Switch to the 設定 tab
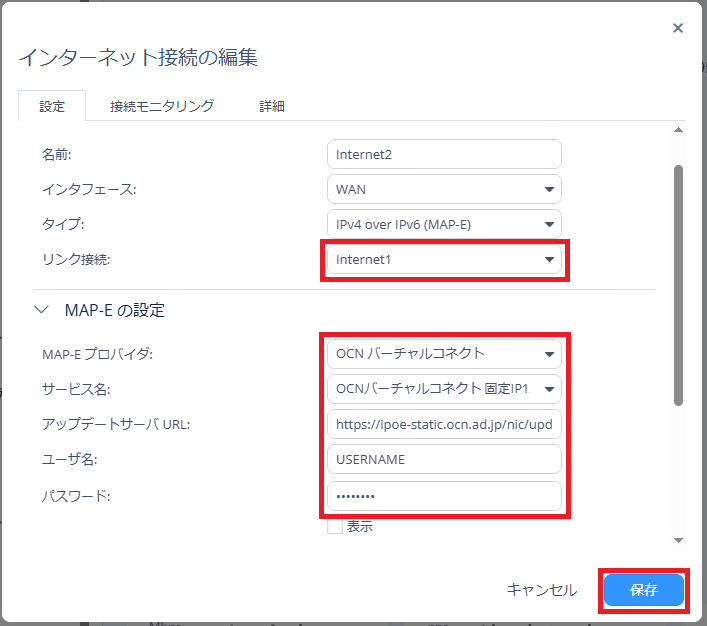707x626 pixels. pyautogui.click(x=52, y=106)
